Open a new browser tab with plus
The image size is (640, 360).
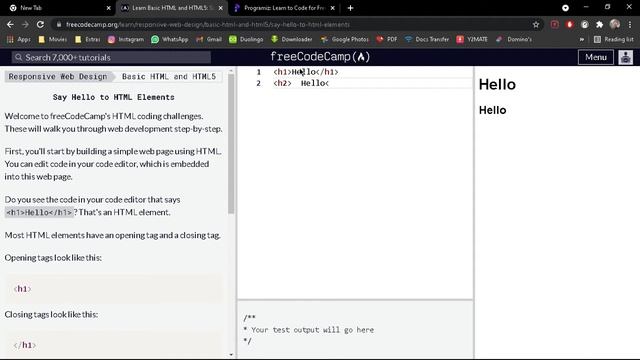[350, 8]
